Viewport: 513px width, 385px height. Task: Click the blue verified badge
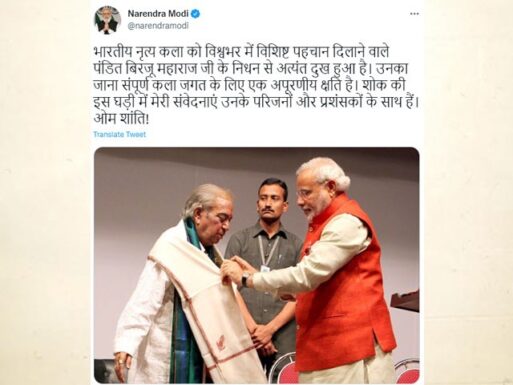[196, 14]
